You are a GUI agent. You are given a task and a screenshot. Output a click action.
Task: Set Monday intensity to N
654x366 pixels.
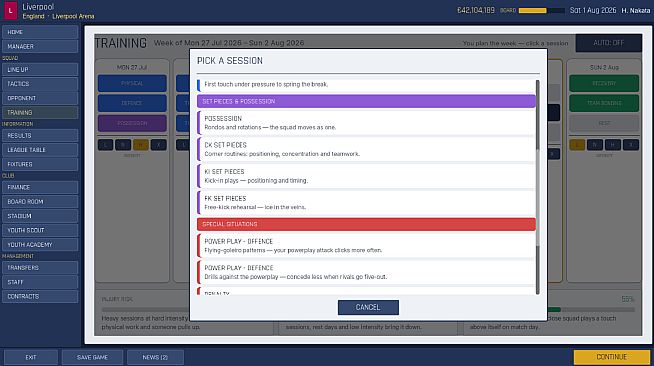(x=123, y=145)
